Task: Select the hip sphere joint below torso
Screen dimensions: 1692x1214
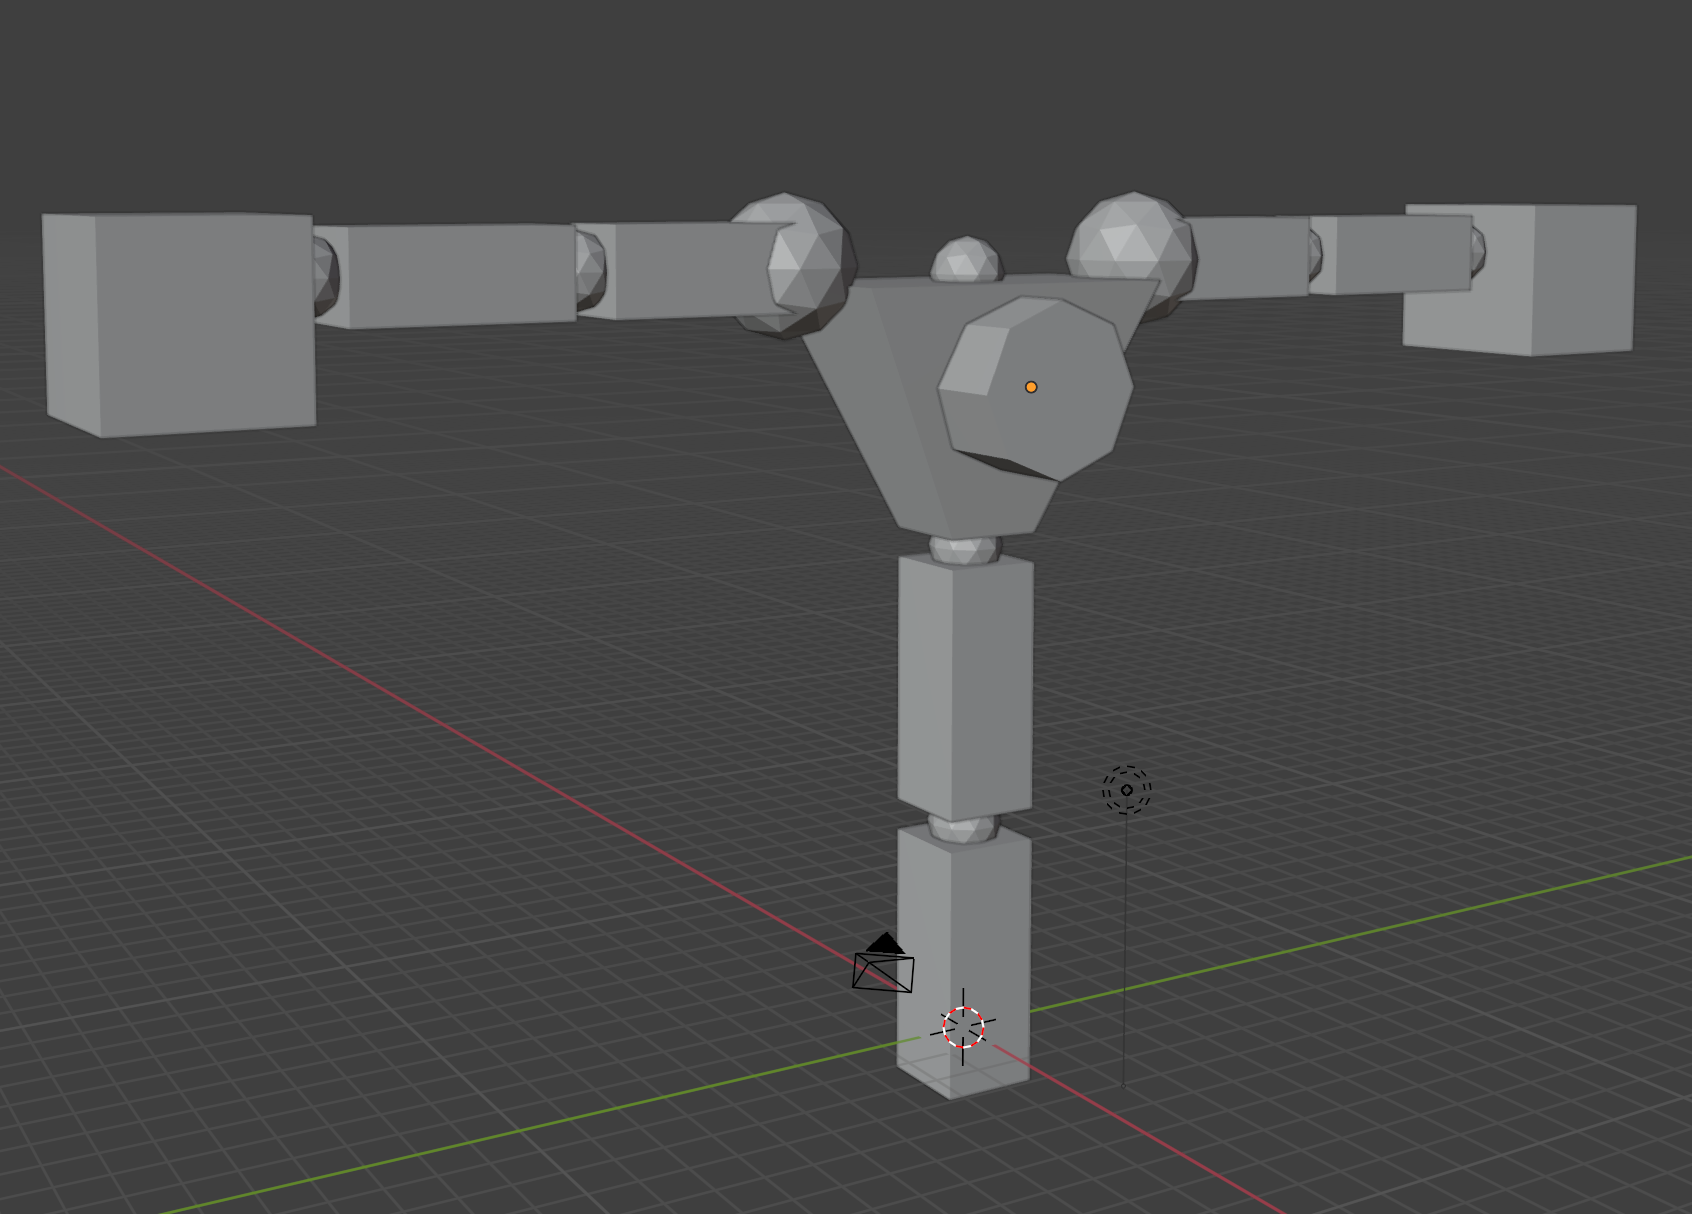Action: tap(965, 550)
